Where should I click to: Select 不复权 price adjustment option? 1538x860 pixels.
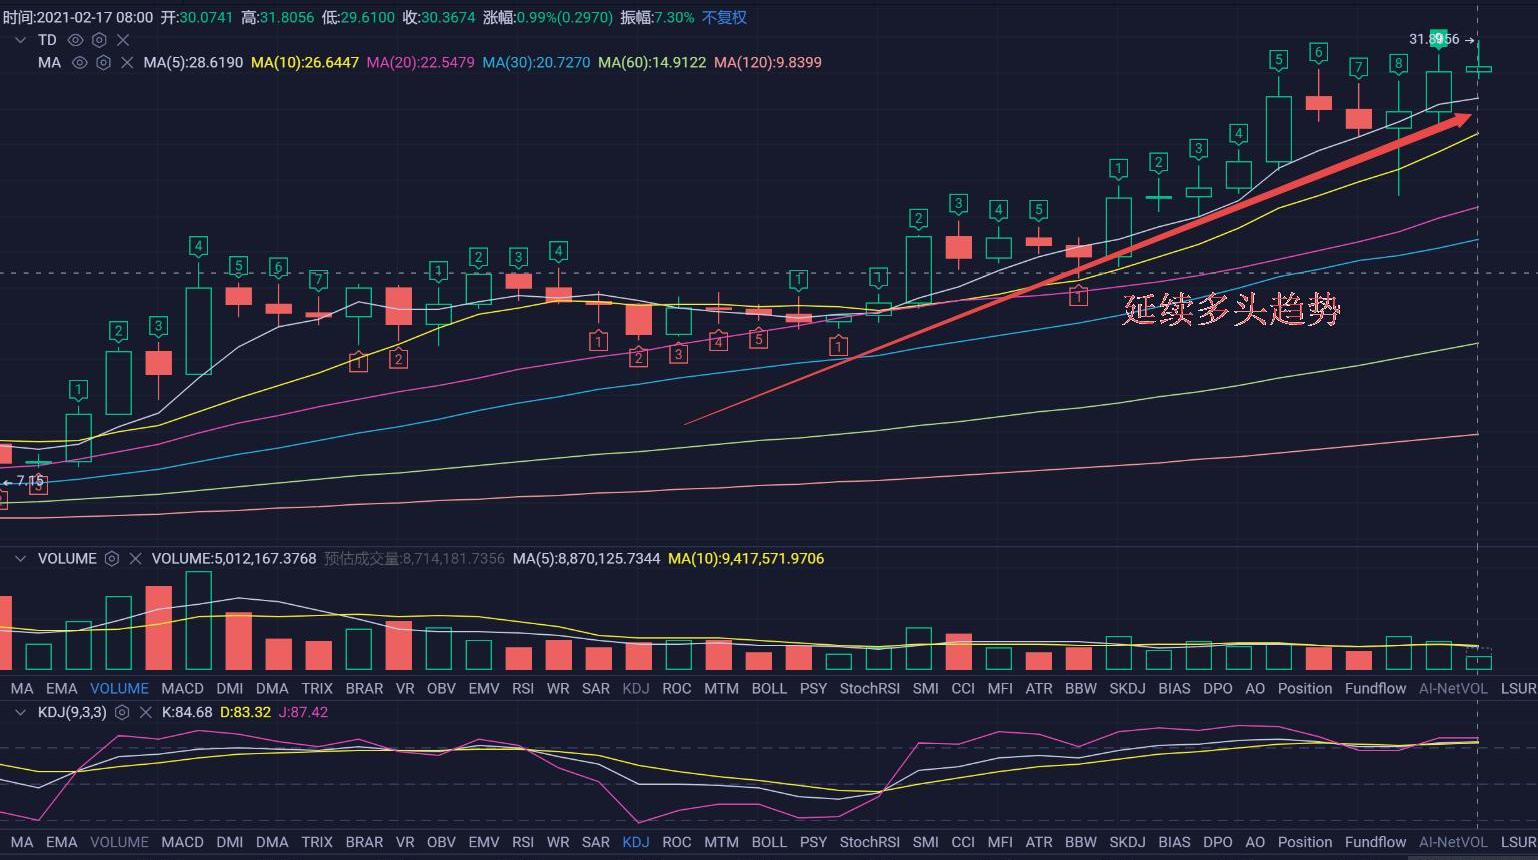pos(724,18)
